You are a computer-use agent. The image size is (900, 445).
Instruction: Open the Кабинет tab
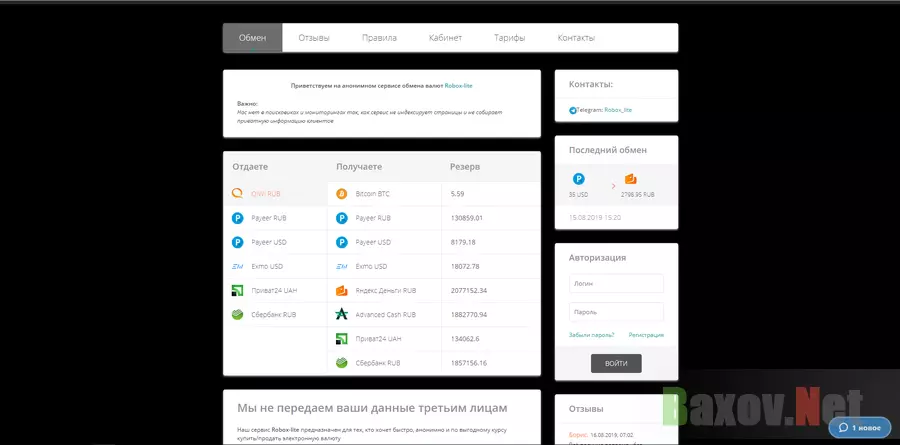point(445,38)
